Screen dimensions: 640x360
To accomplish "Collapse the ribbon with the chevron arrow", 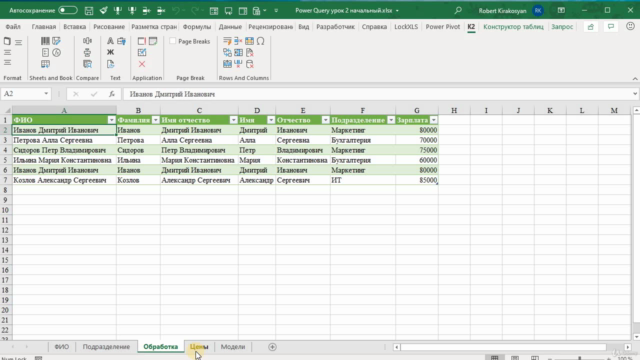I will coord(635,78).
